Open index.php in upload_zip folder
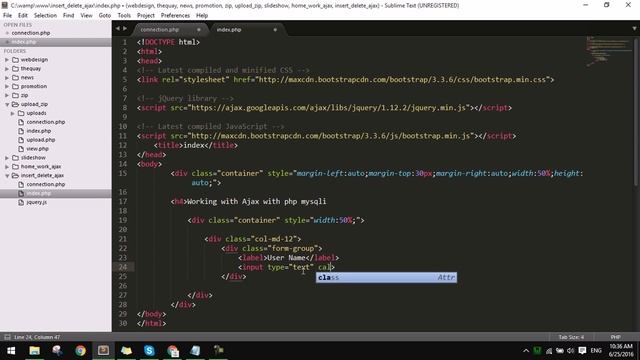The image size is (640, 360). pyautogui.click(x=39, y=131)
